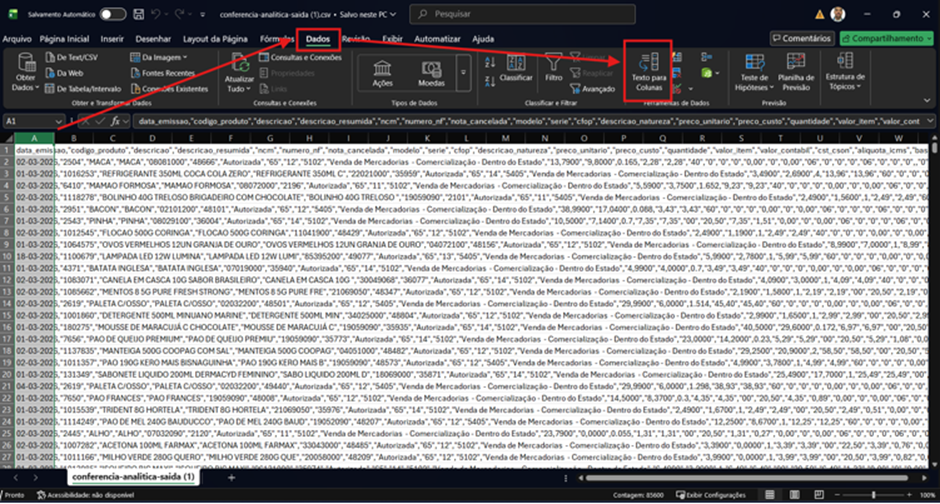
Task: Expand the Name Box dropdown arrow
Action: click(58, 121)
